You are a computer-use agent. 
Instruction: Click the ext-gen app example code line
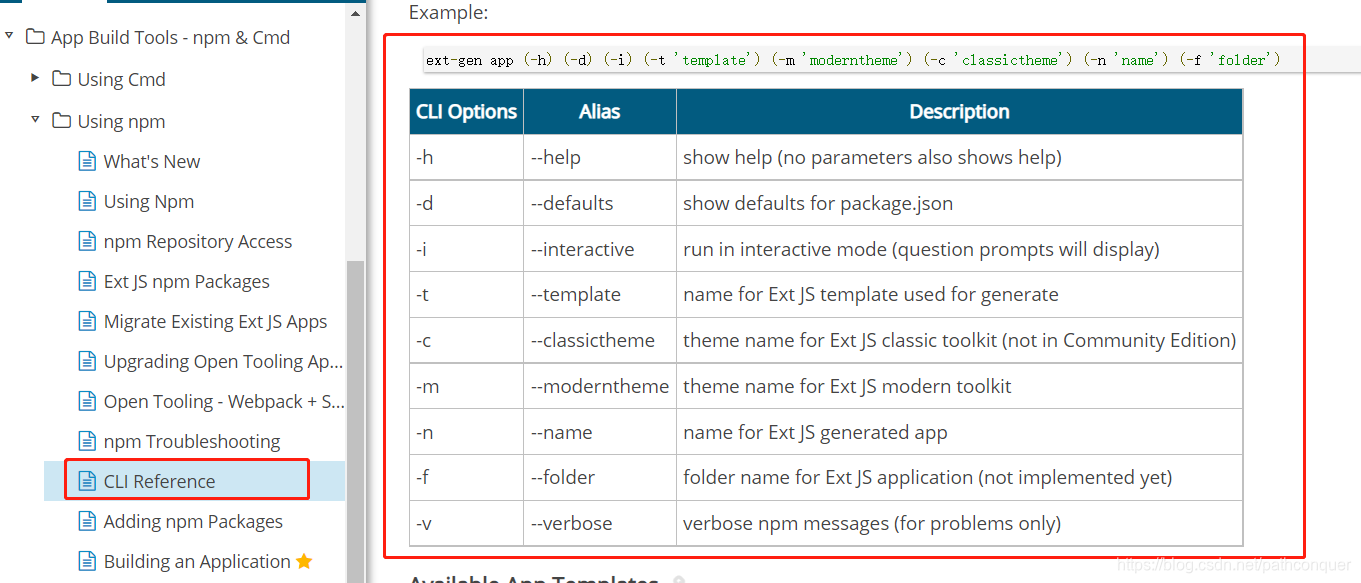click(853, 60)
